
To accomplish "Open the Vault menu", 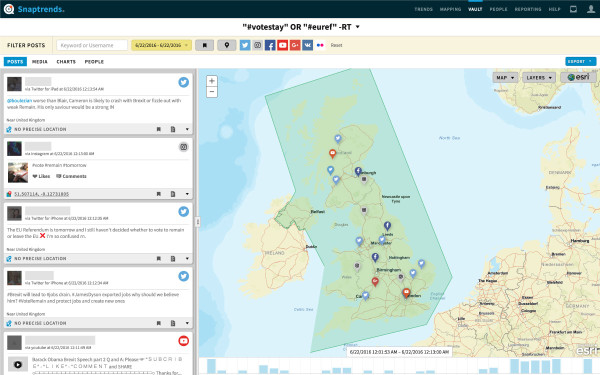I will [475, 9].
